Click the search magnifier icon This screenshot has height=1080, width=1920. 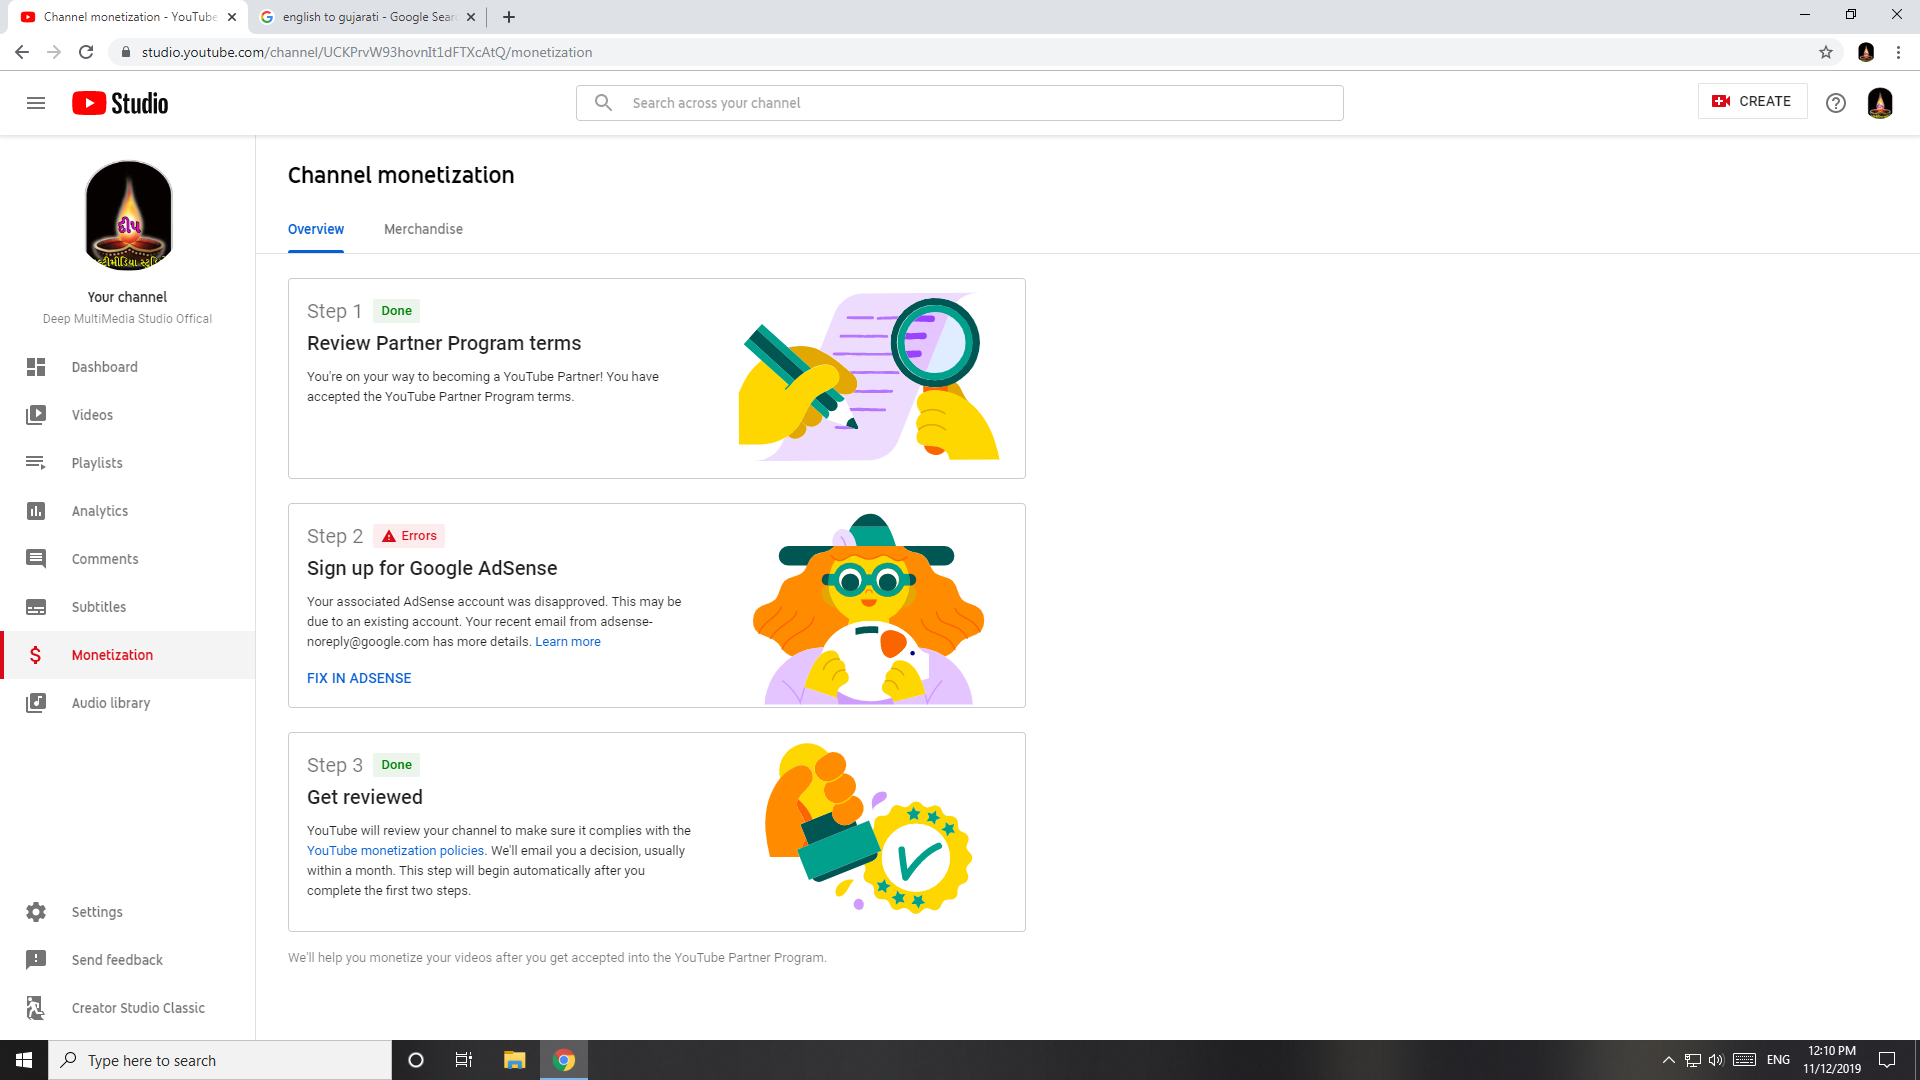point(603,103)
